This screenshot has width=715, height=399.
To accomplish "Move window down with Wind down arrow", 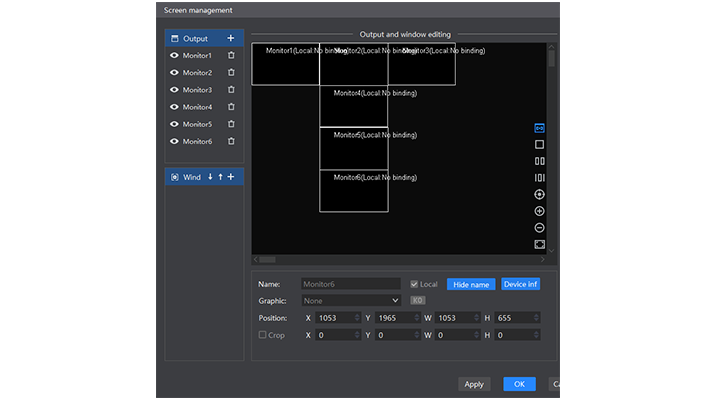I will click(210, 177).
